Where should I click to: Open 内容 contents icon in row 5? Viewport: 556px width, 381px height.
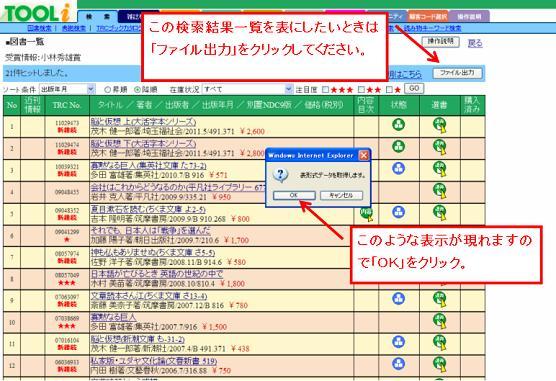366,214
